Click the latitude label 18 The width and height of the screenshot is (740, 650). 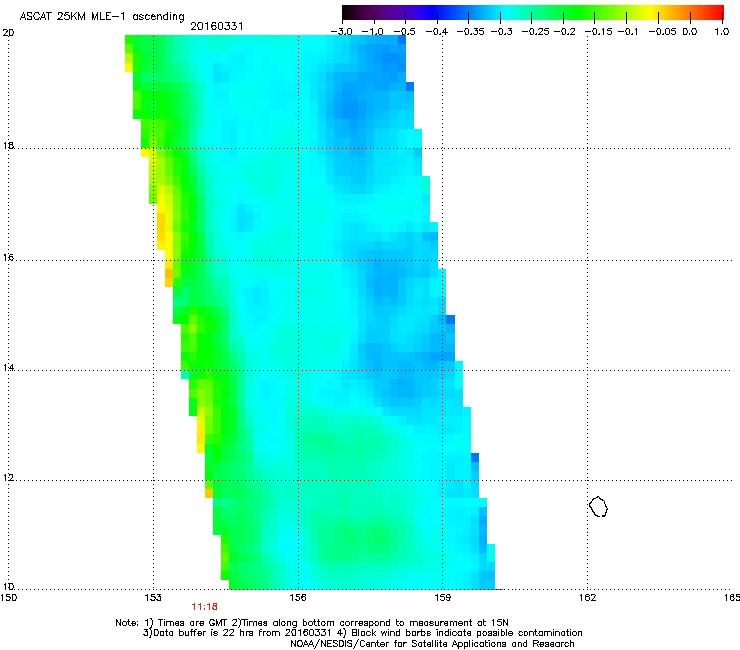click(8, 146)
